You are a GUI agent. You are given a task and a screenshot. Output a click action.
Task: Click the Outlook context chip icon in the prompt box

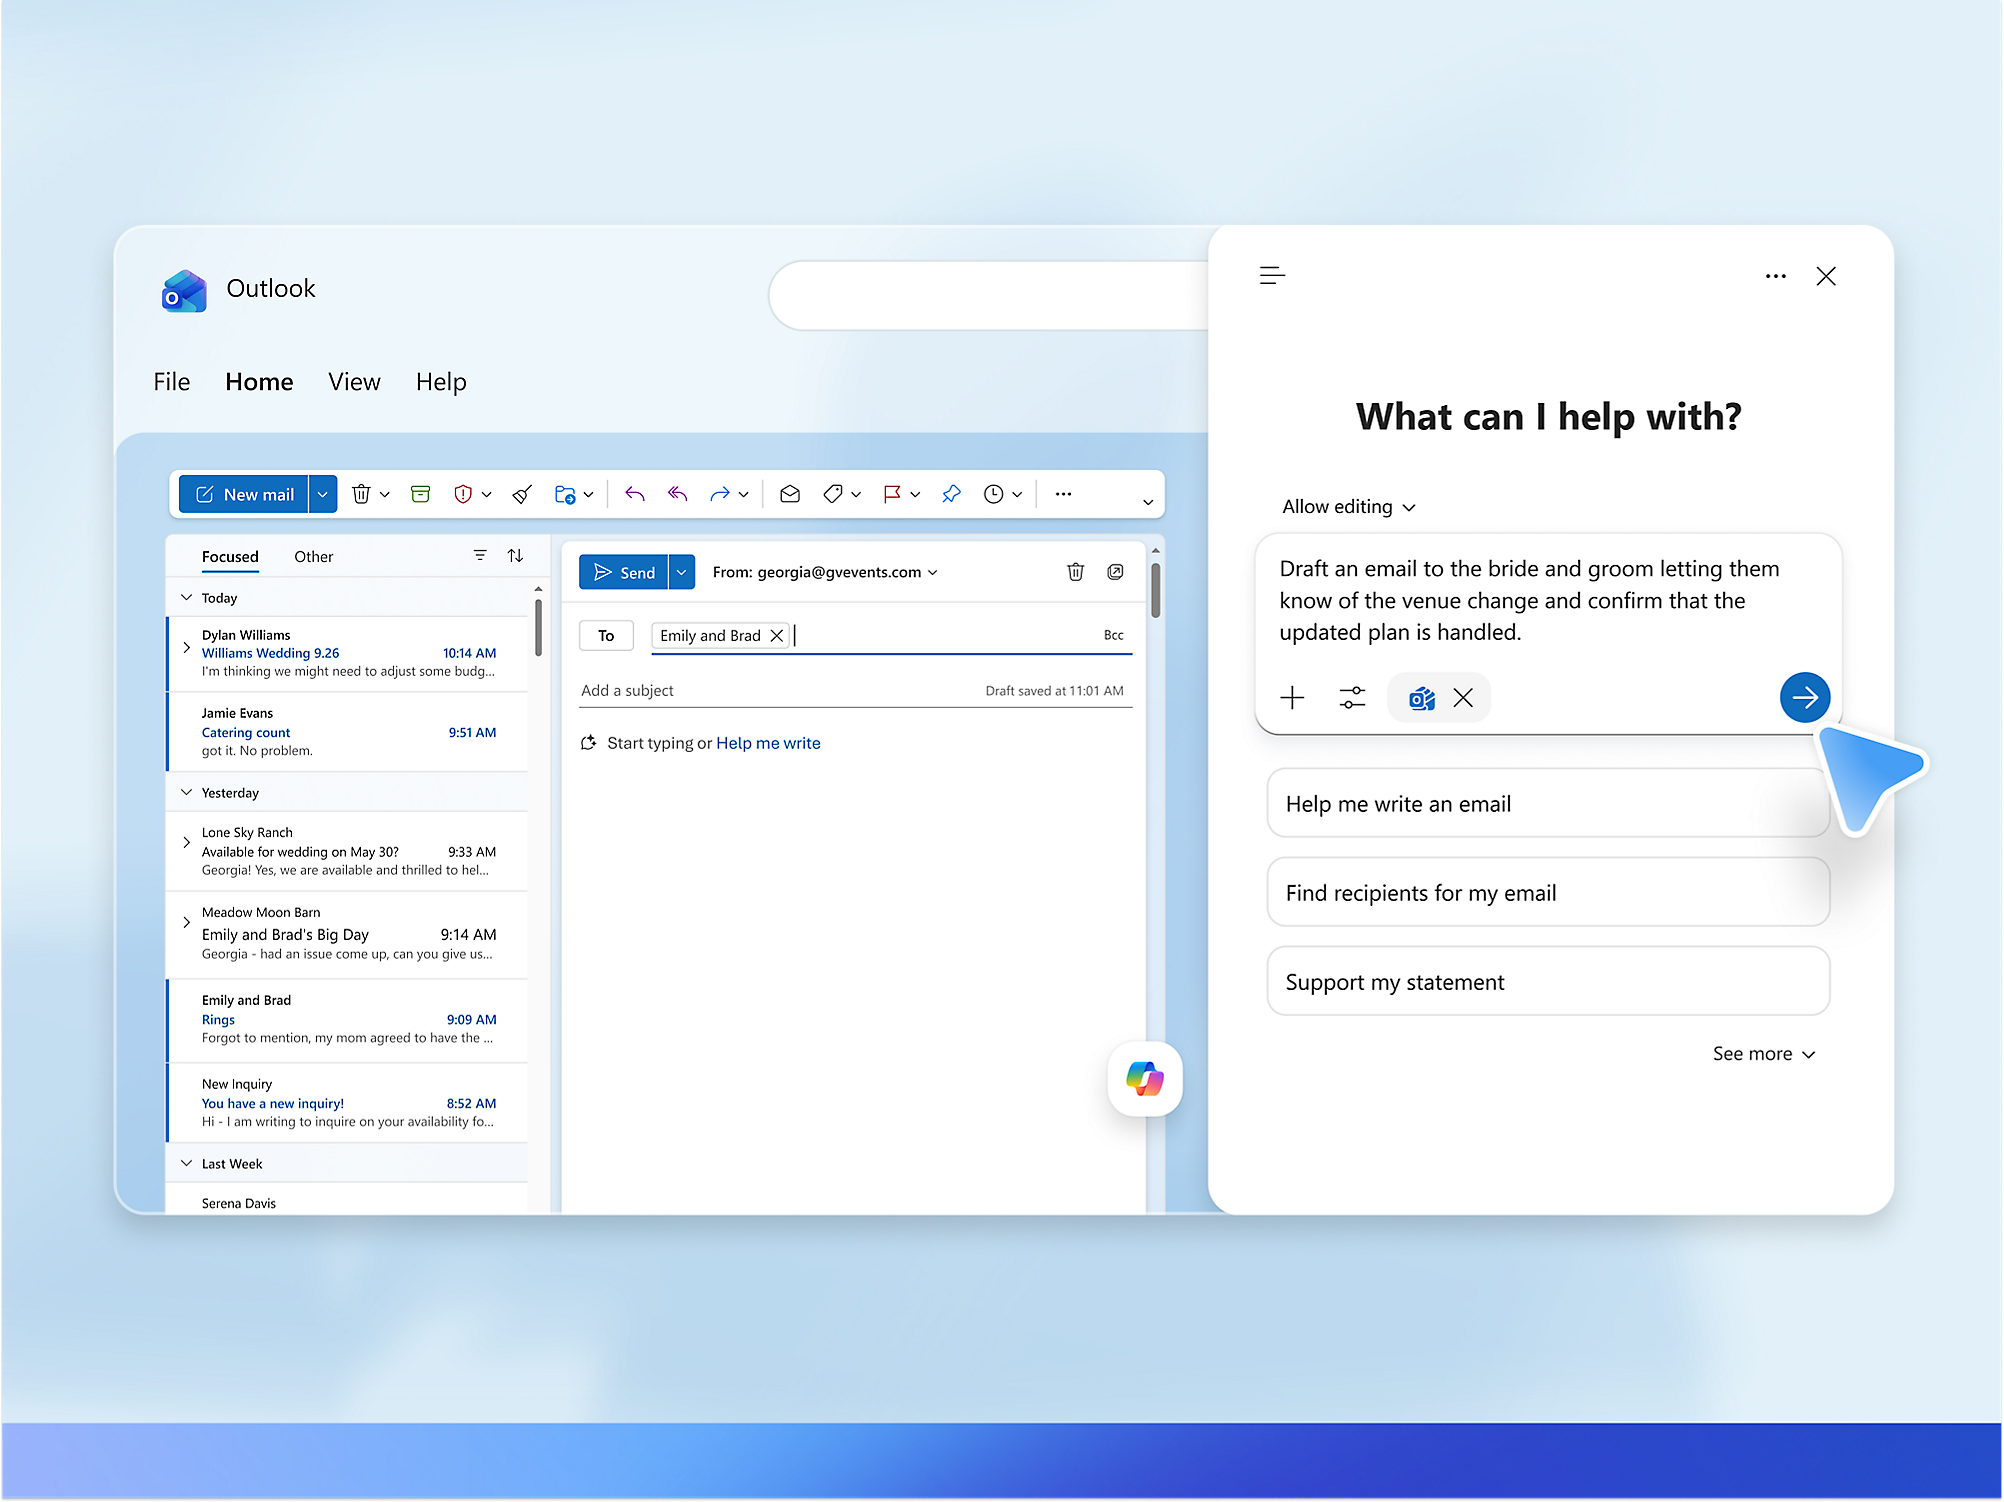(x=1422, y=698)
